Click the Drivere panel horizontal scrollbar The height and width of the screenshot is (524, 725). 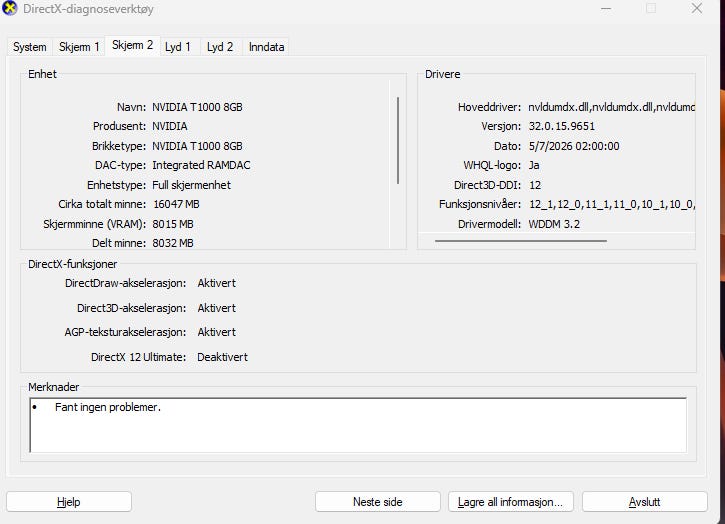click(521, 240)
